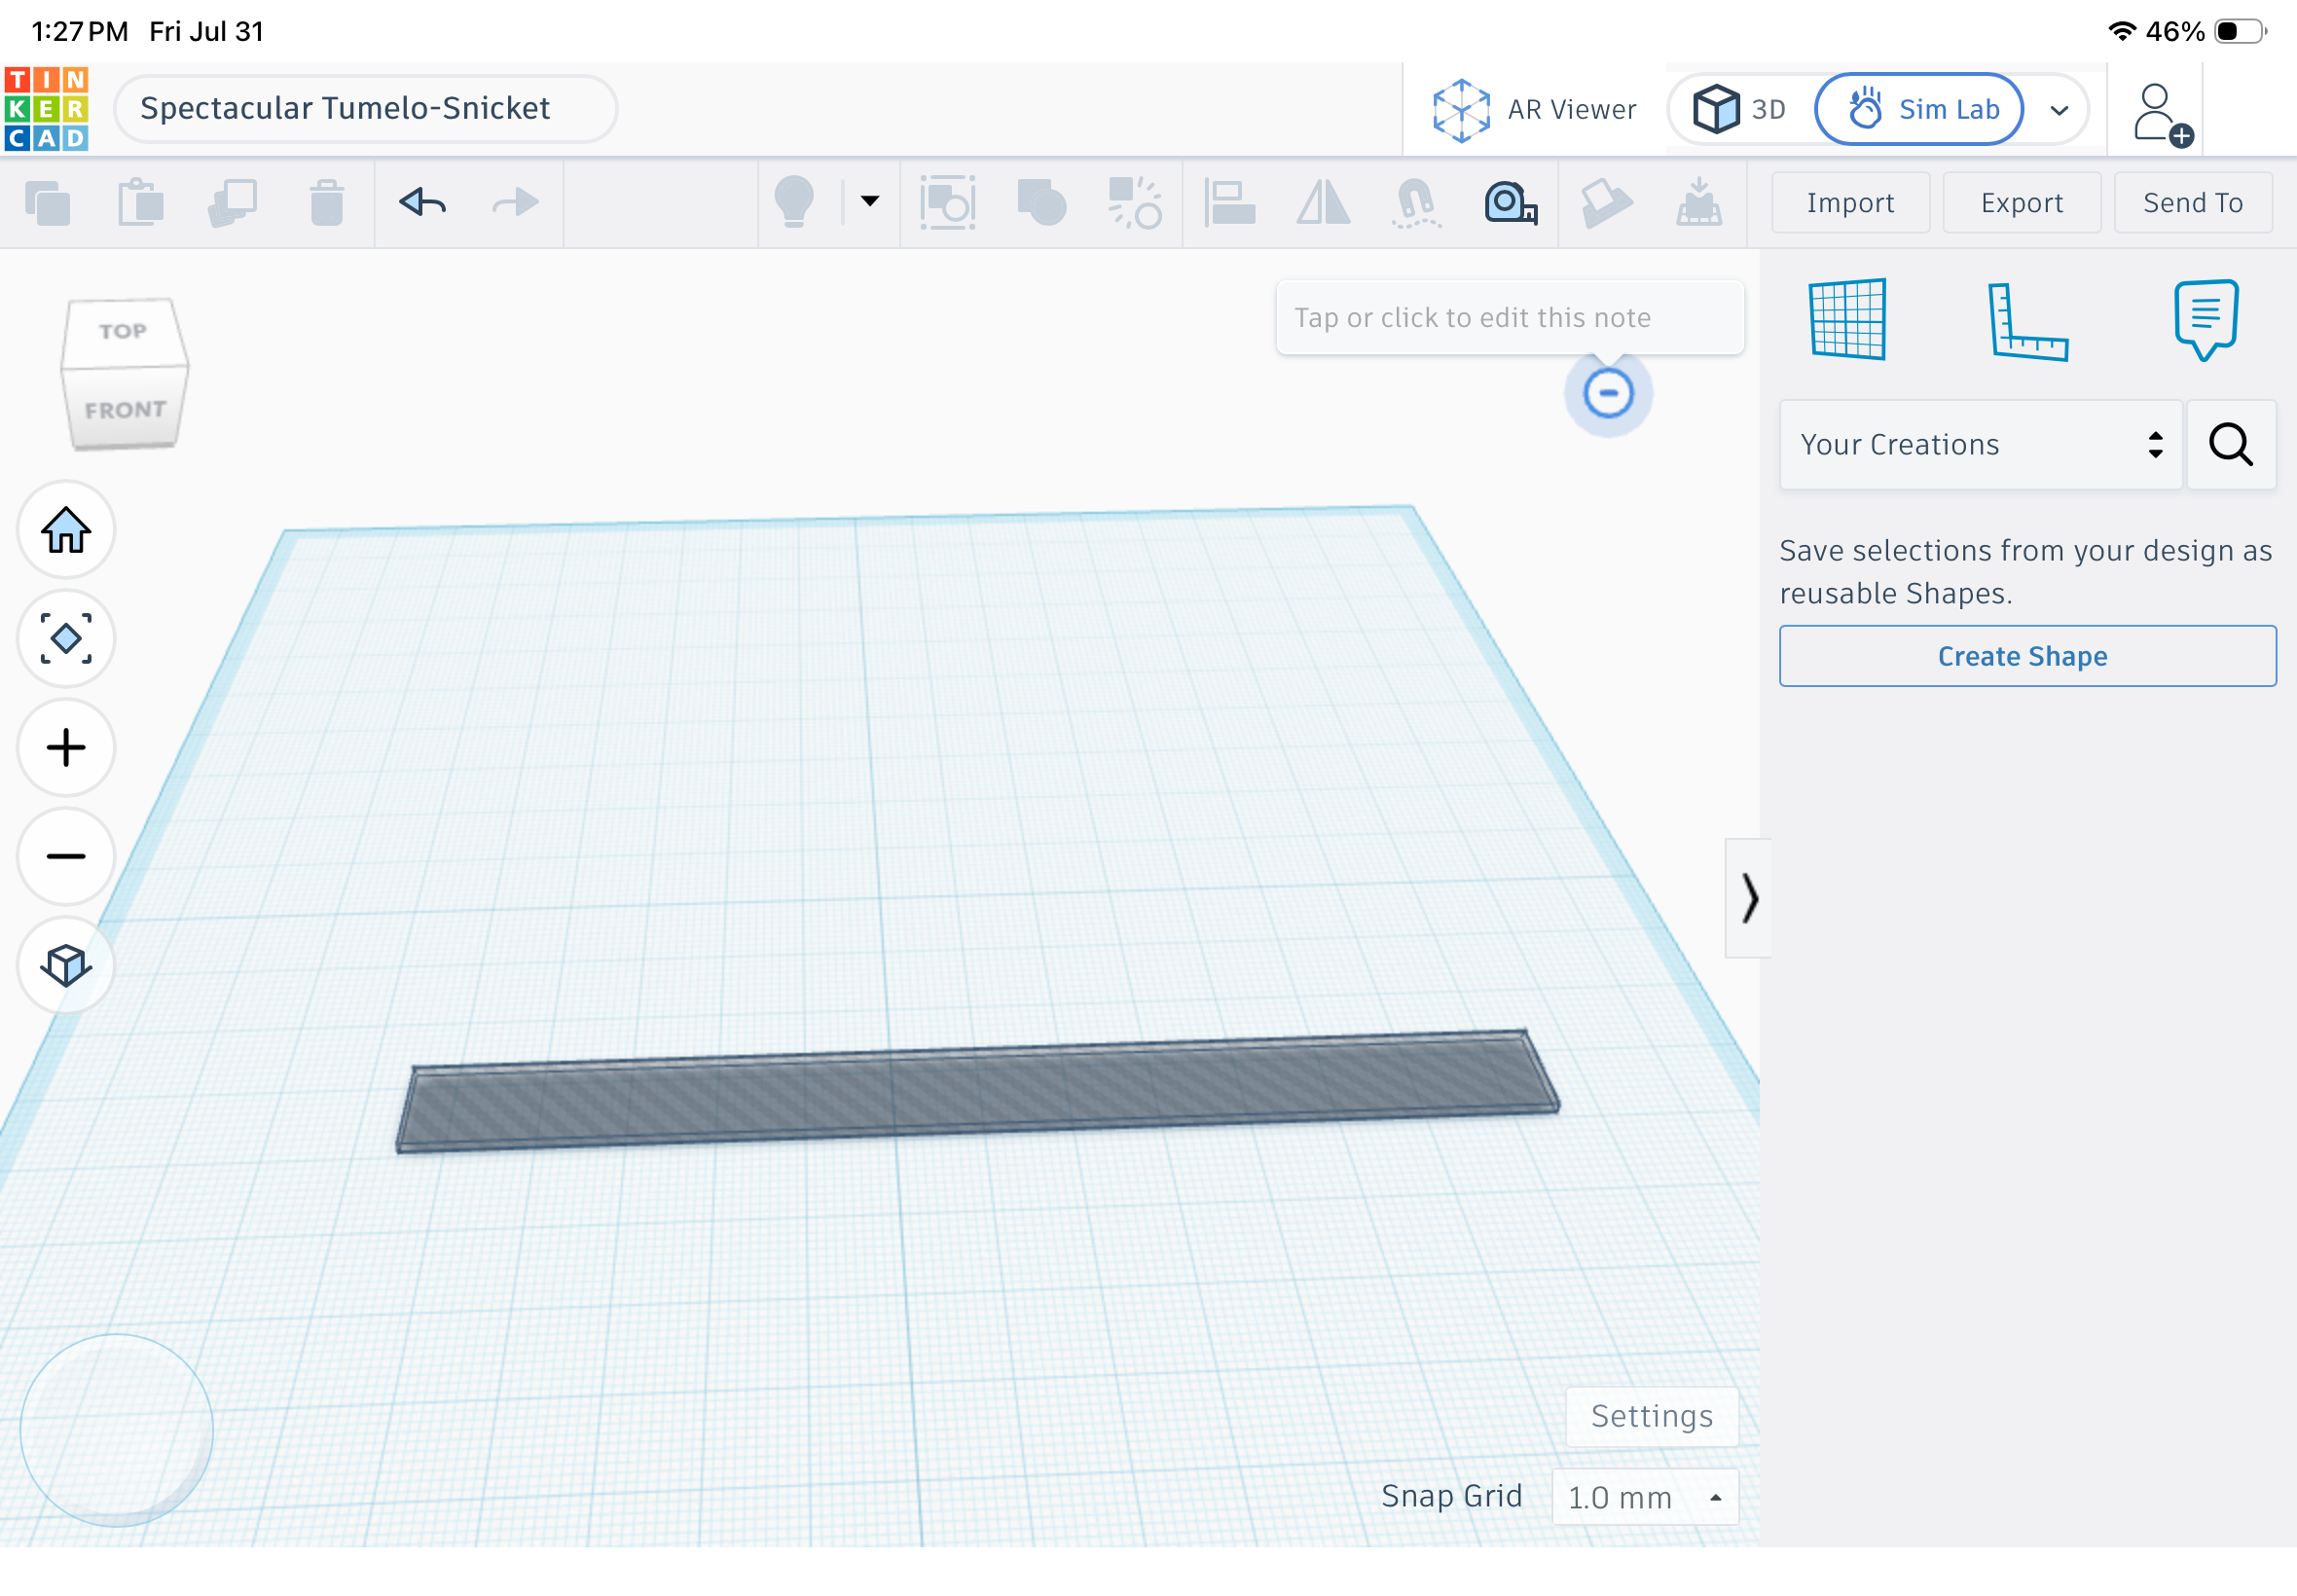The height and width of the screenshot is (1596, 2297).
Task: Undo the last action
Action: pos(422,203)
